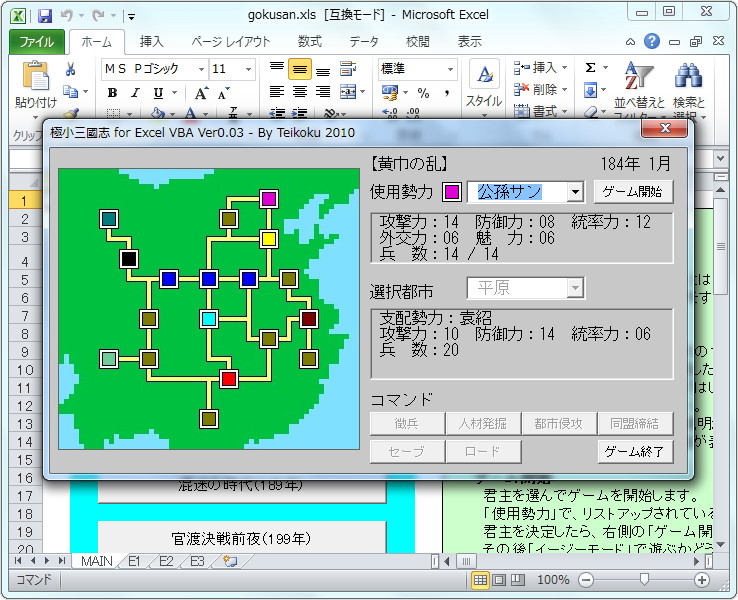Open the font name dropdown
Image resolution: width=738 pixels, height=600 pixels.
(201, 69)
